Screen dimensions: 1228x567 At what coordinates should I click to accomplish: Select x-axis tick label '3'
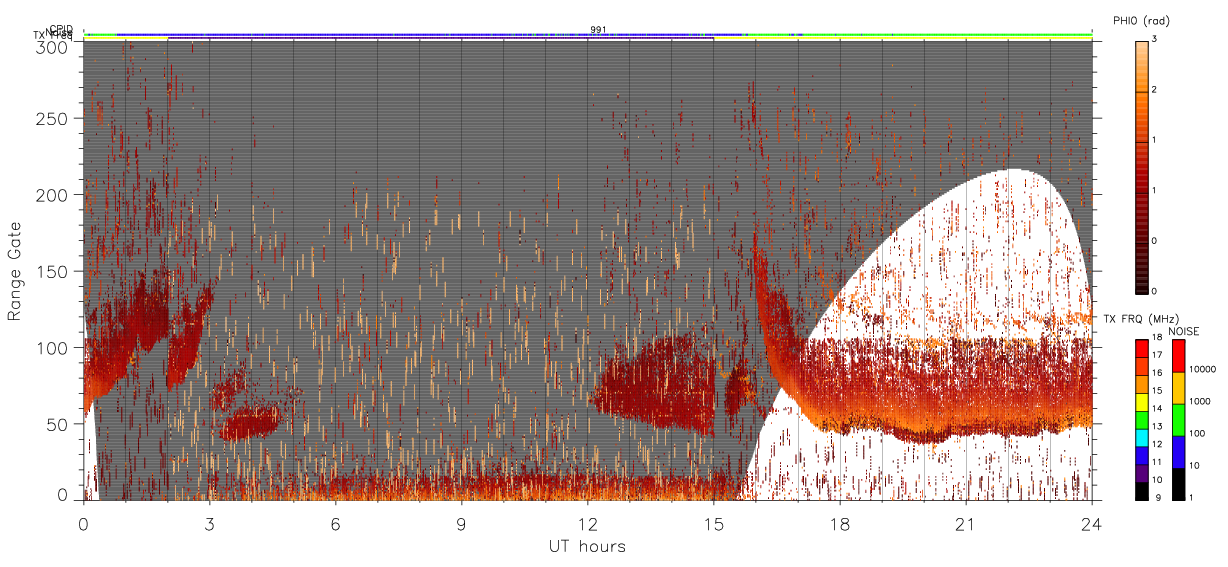[210, 524]
